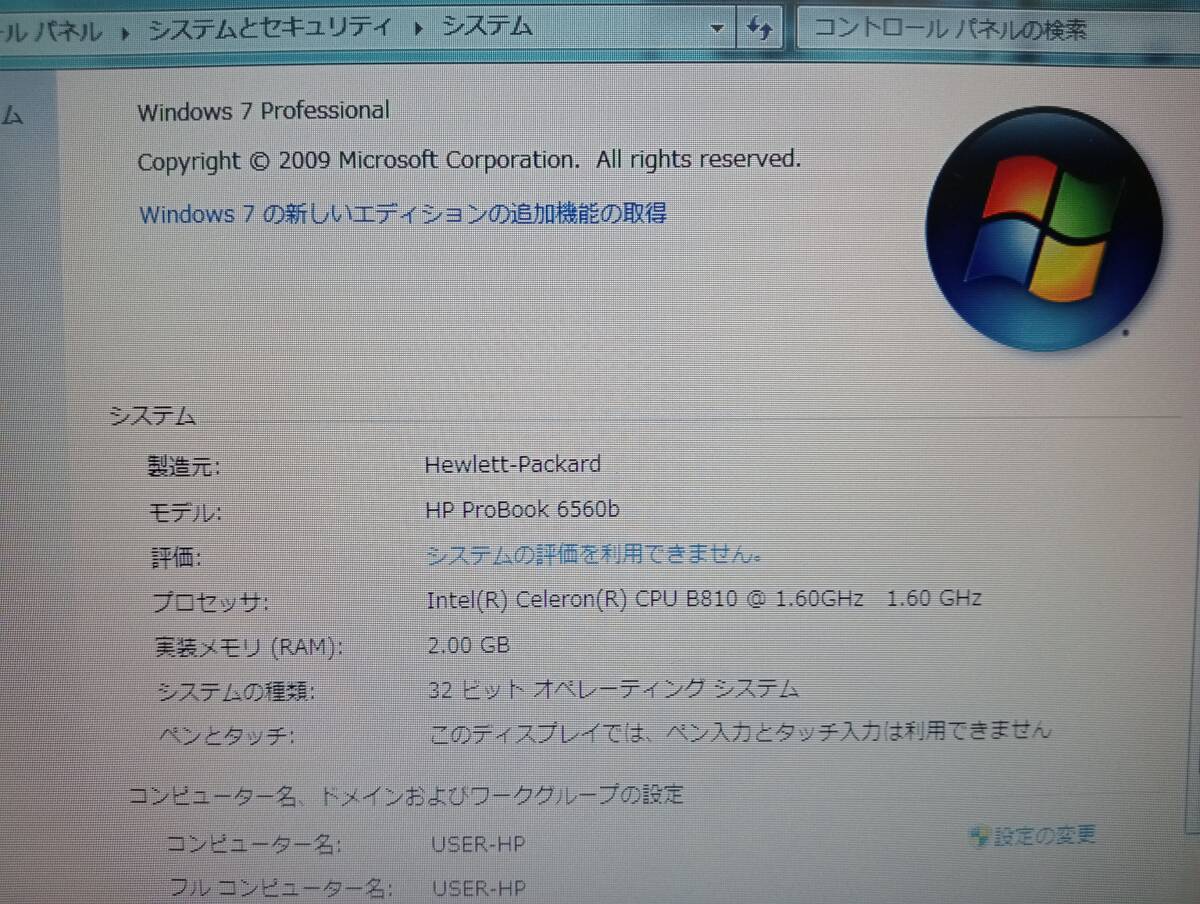Click the システム section heading
Screen dimensions: 1200x904
click(153, 417)
